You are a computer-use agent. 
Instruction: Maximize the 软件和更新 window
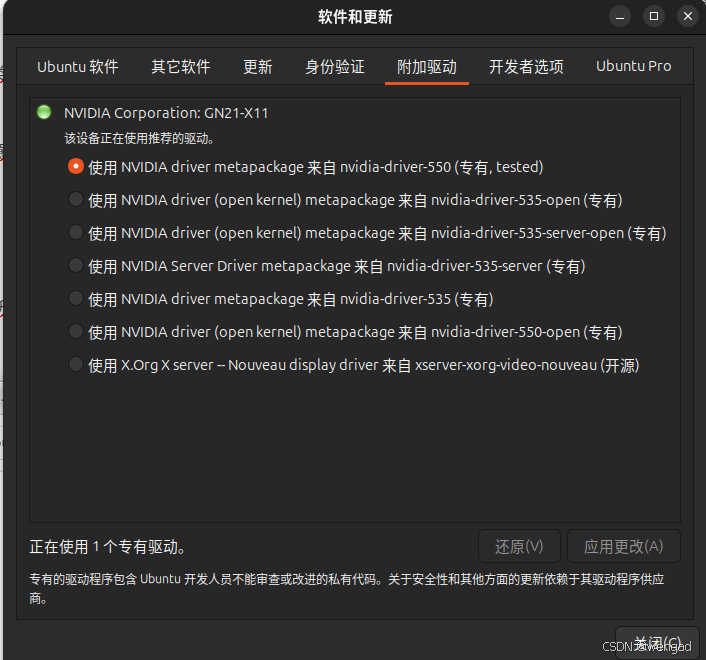654,17
